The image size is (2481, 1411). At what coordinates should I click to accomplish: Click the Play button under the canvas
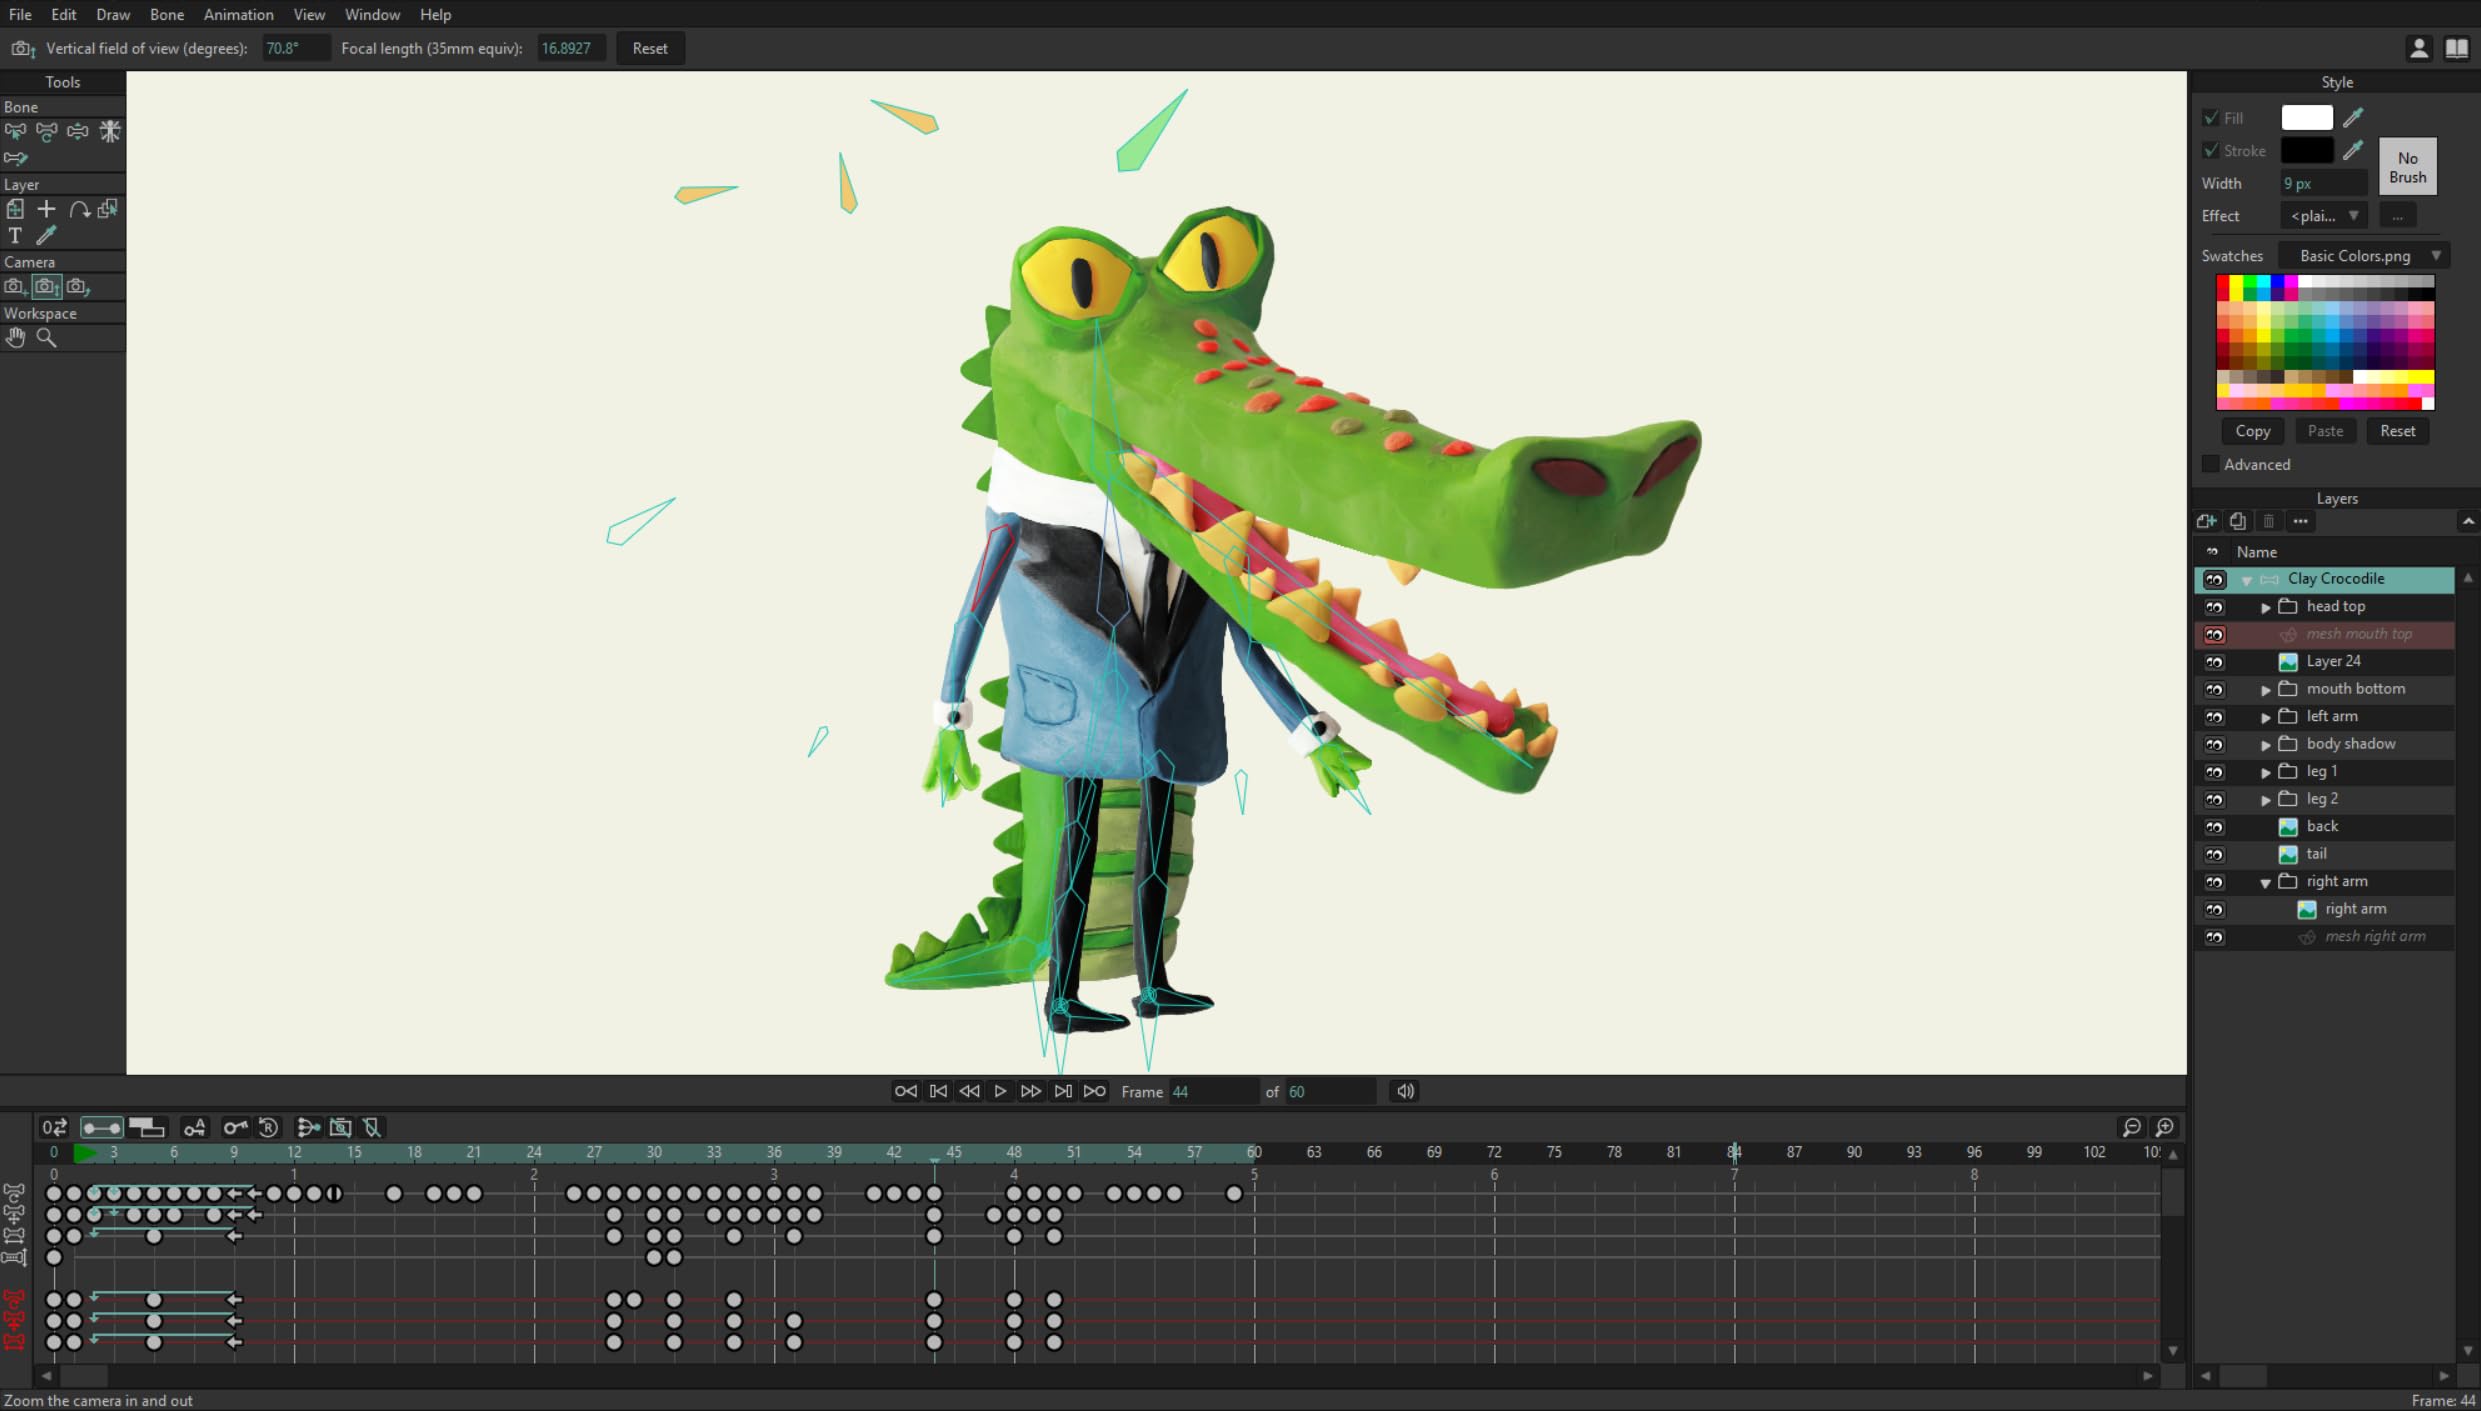pyautogui.click(x=1000, y=1091)
